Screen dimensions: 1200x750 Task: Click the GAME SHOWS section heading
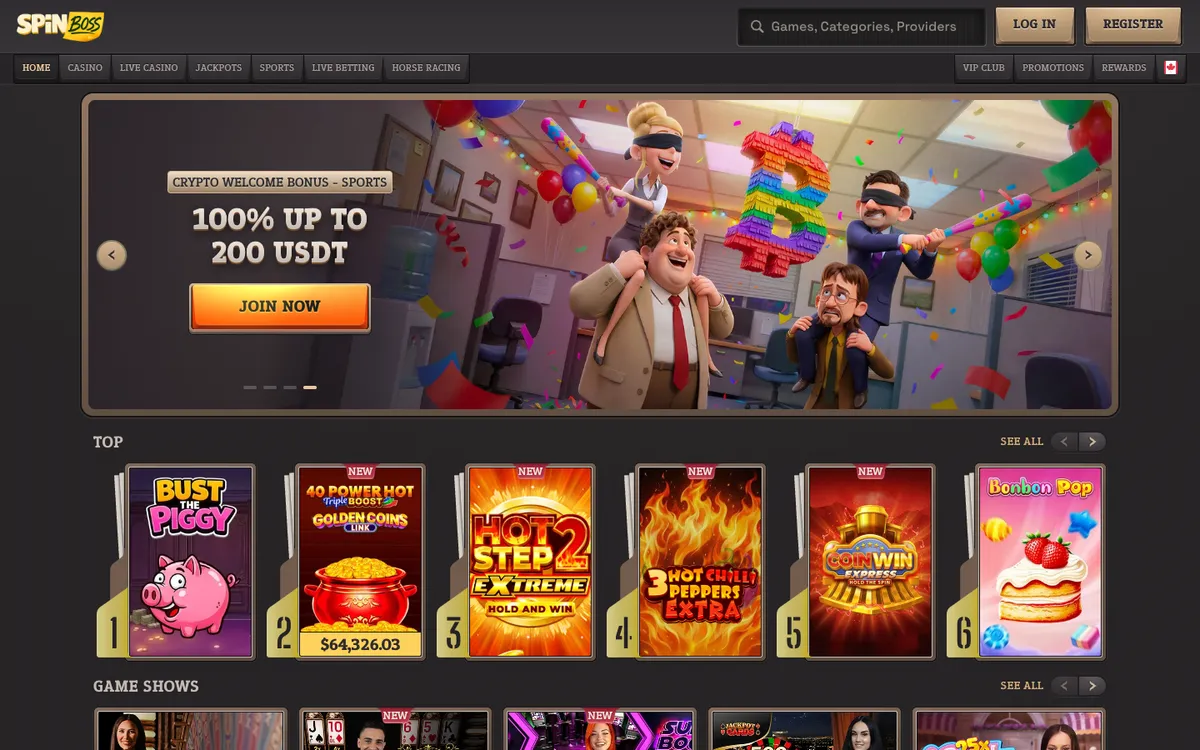click(x=146, y=686)
